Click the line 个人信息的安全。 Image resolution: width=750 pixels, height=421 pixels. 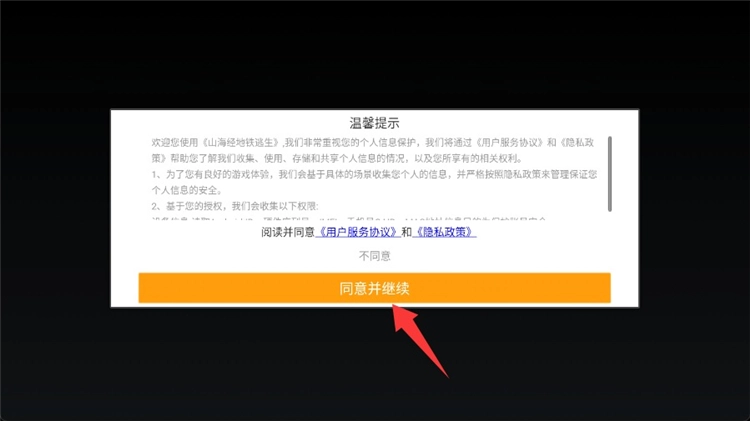pos(187,190)
